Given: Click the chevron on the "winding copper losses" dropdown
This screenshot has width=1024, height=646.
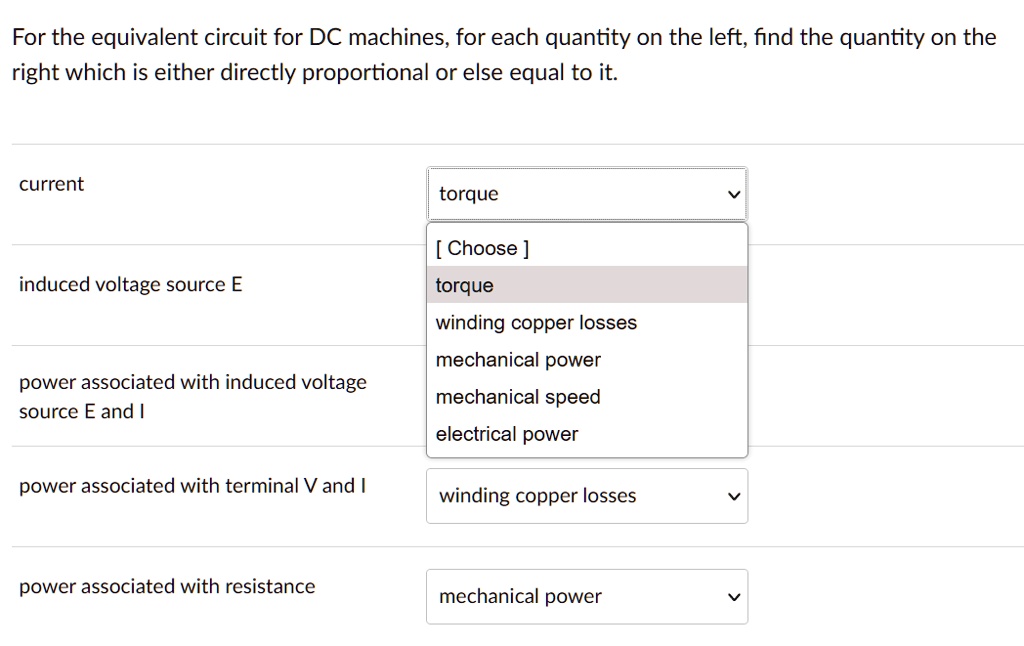Looking at the screenshot, I should (733, 496).
